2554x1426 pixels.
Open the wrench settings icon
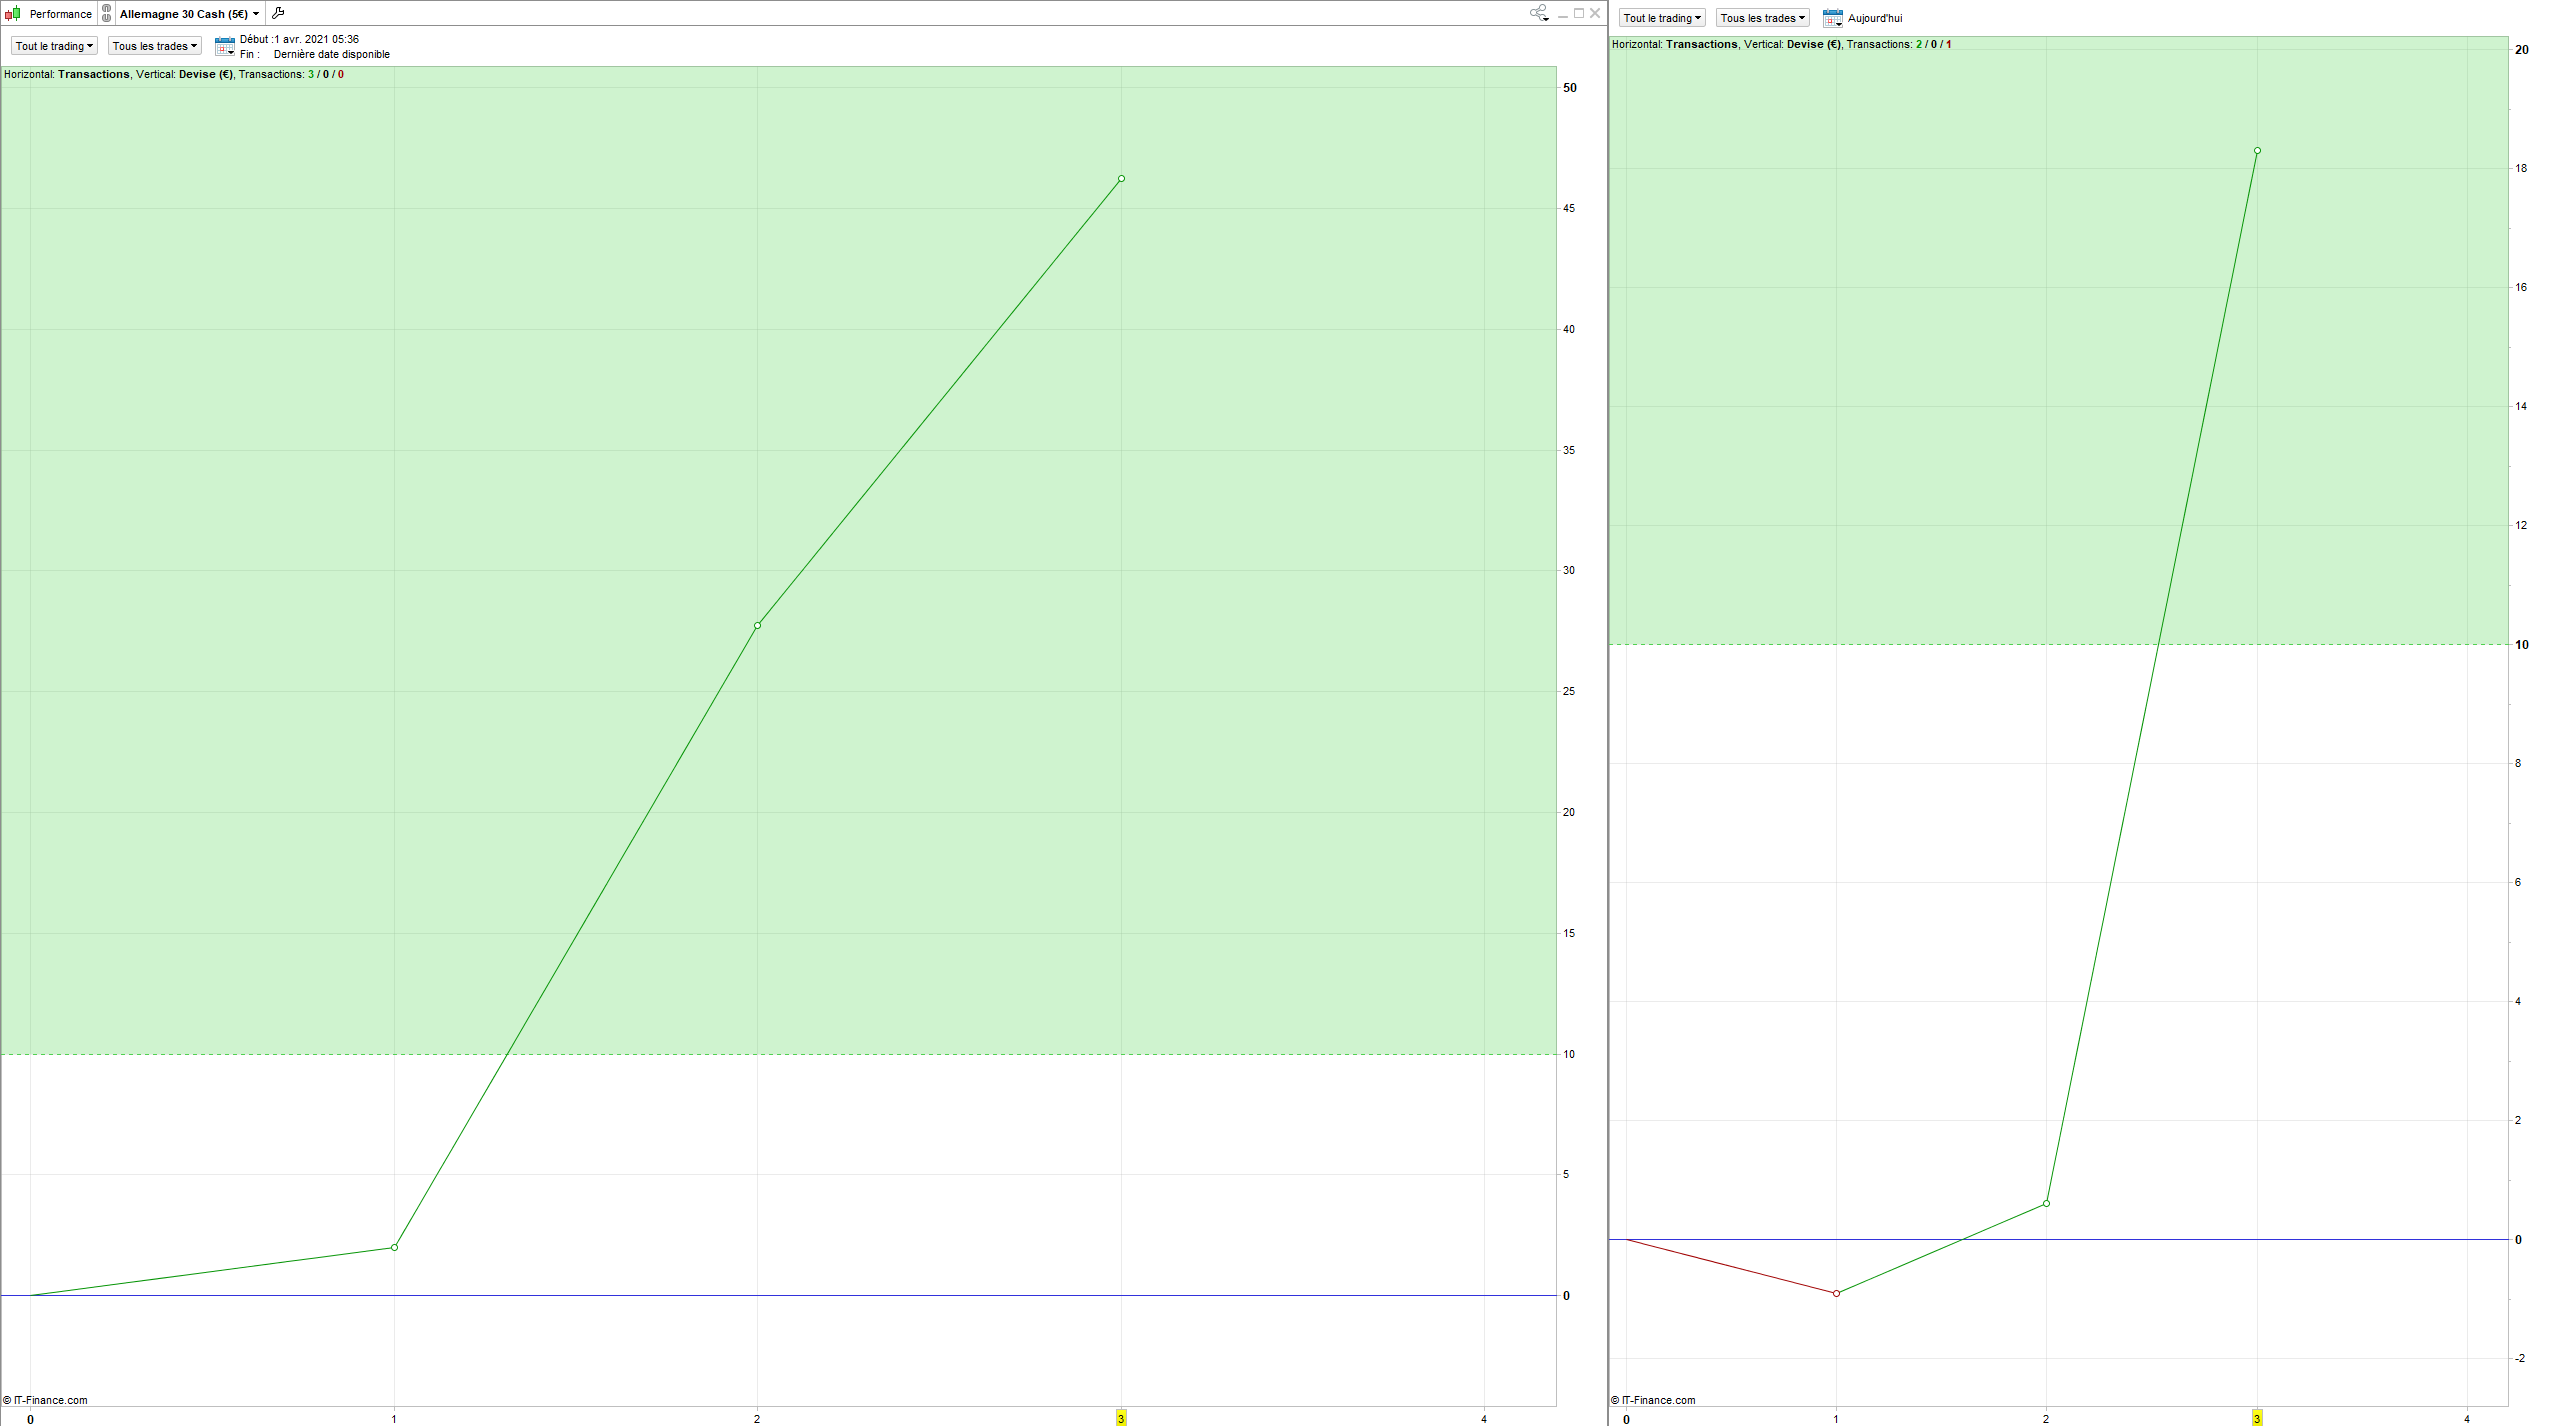[278, 14]
